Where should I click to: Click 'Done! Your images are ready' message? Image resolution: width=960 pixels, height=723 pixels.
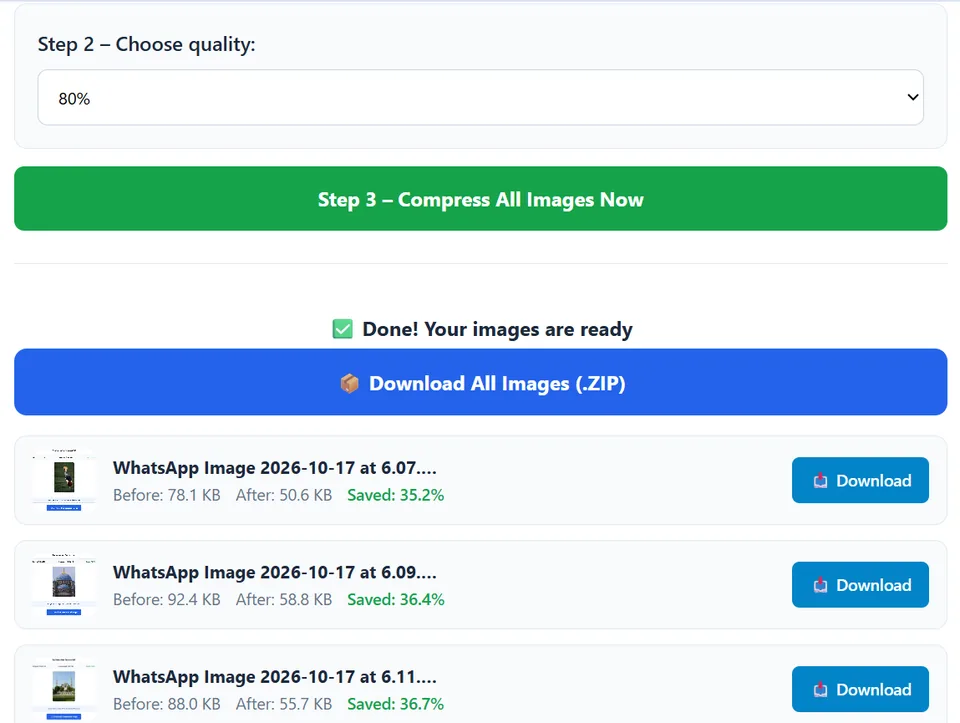[x=497, y=329]
